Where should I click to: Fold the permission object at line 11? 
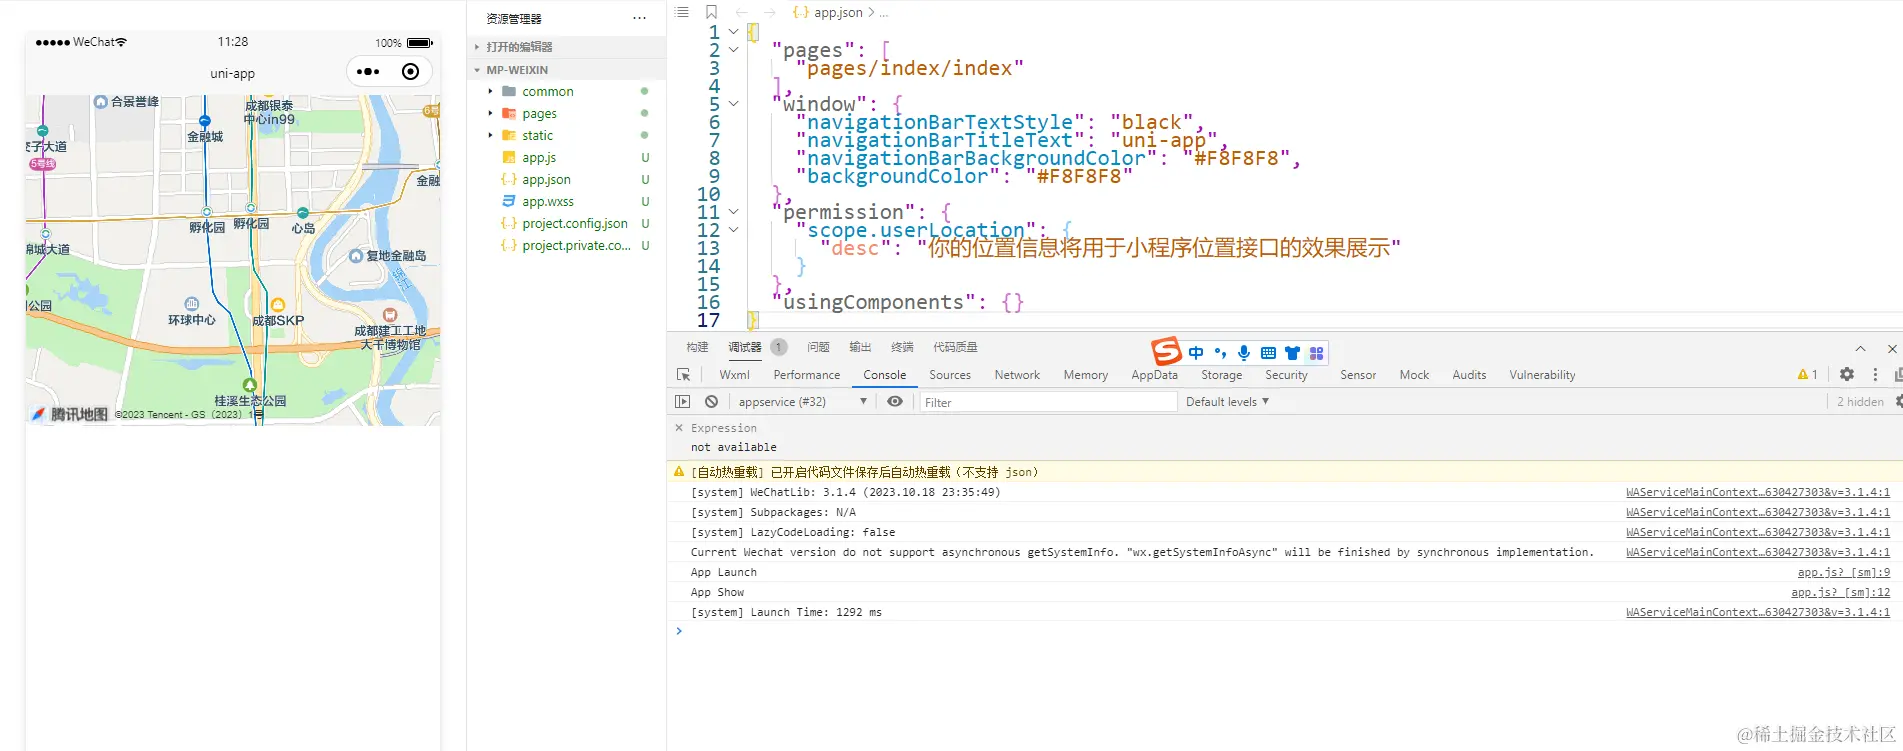pos(733,212)
